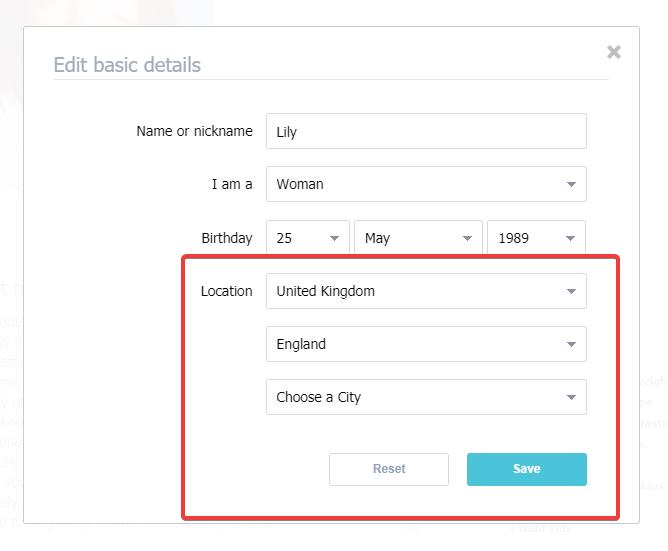Click the Birthday label

[227, 238]
